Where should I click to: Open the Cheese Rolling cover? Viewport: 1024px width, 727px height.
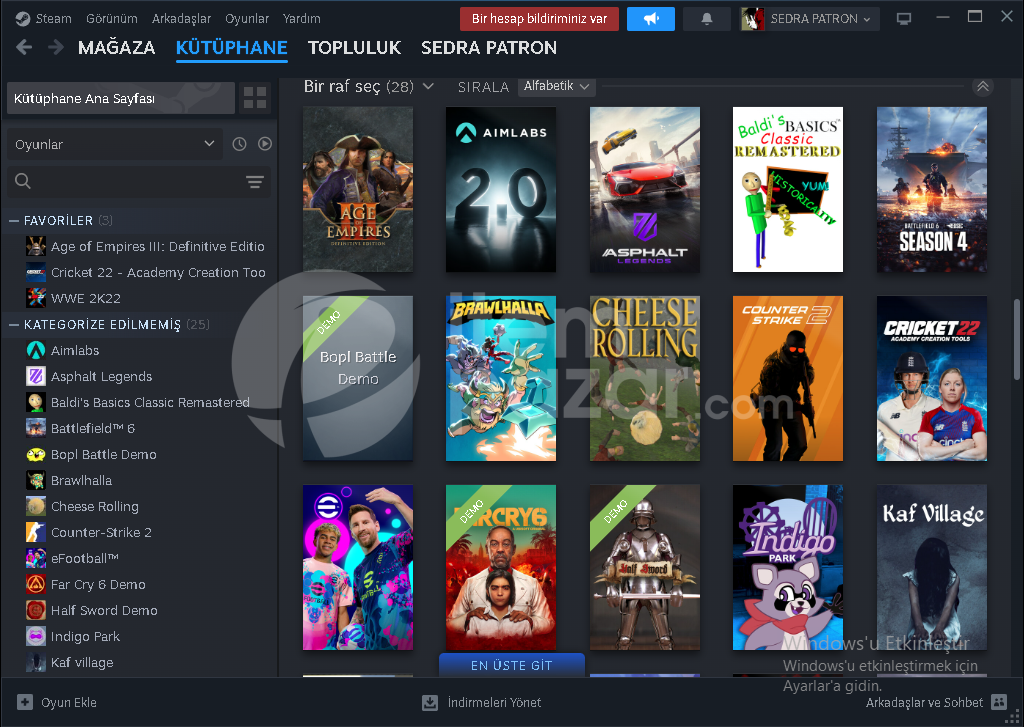coord(645,378)
